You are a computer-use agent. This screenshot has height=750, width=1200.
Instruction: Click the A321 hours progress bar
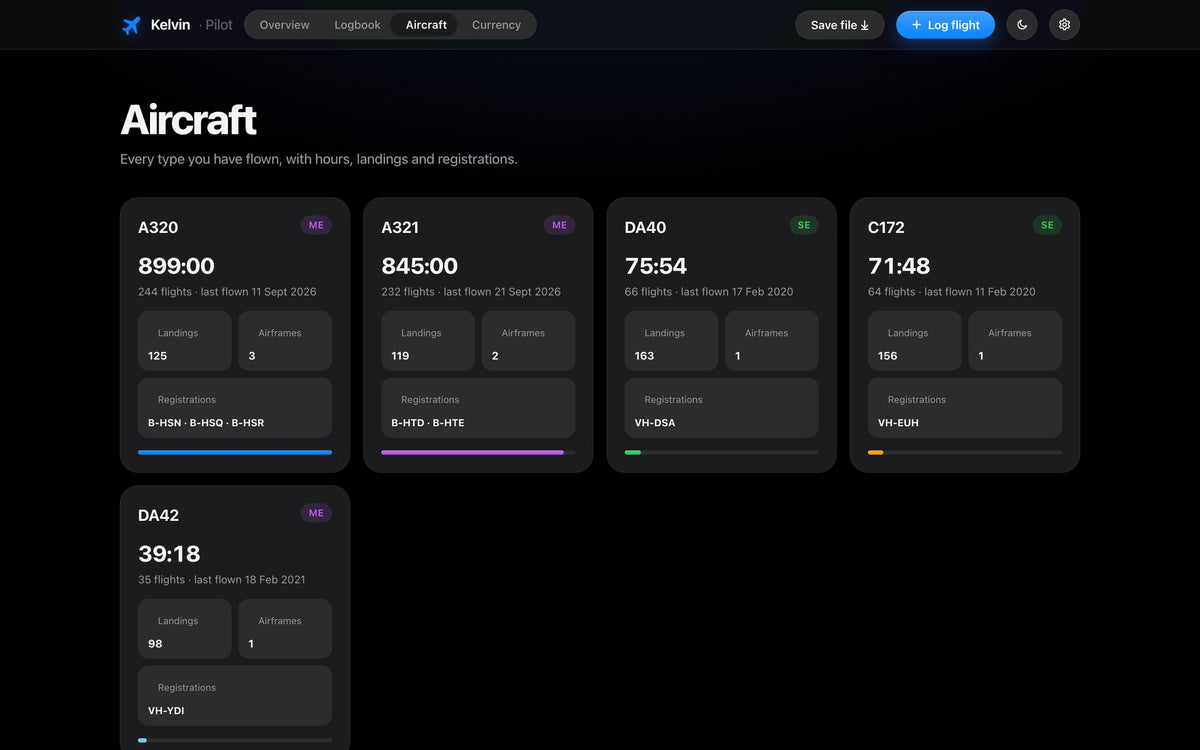478,452
